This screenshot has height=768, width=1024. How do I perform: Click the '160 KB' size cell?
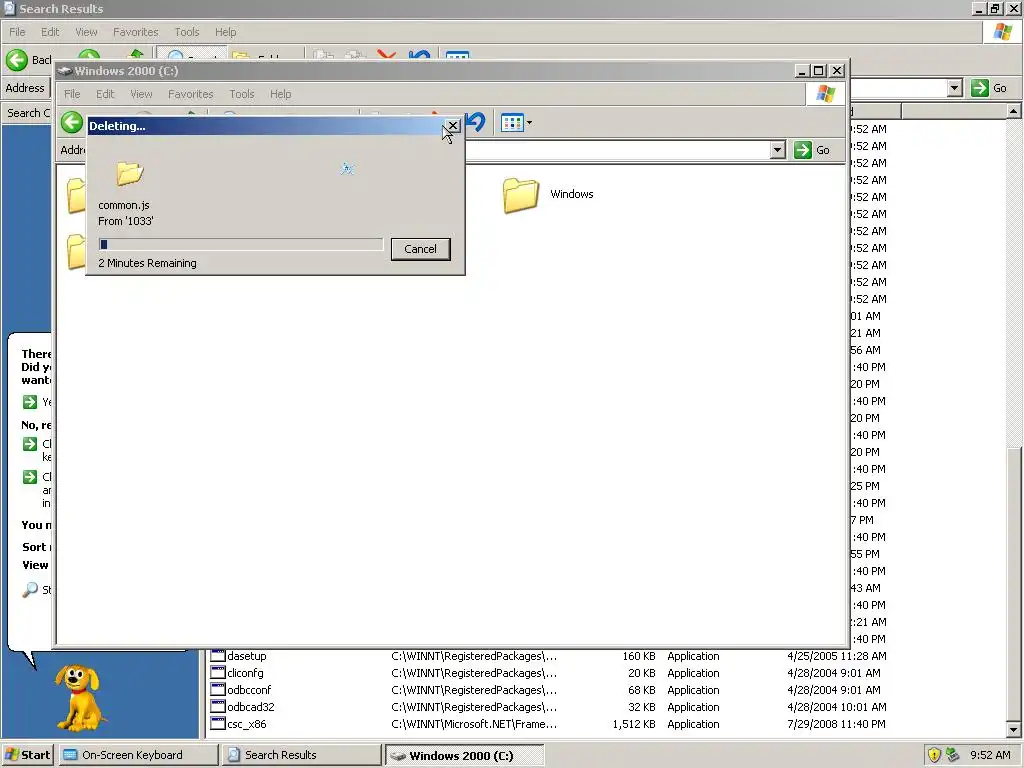point(639,656)
